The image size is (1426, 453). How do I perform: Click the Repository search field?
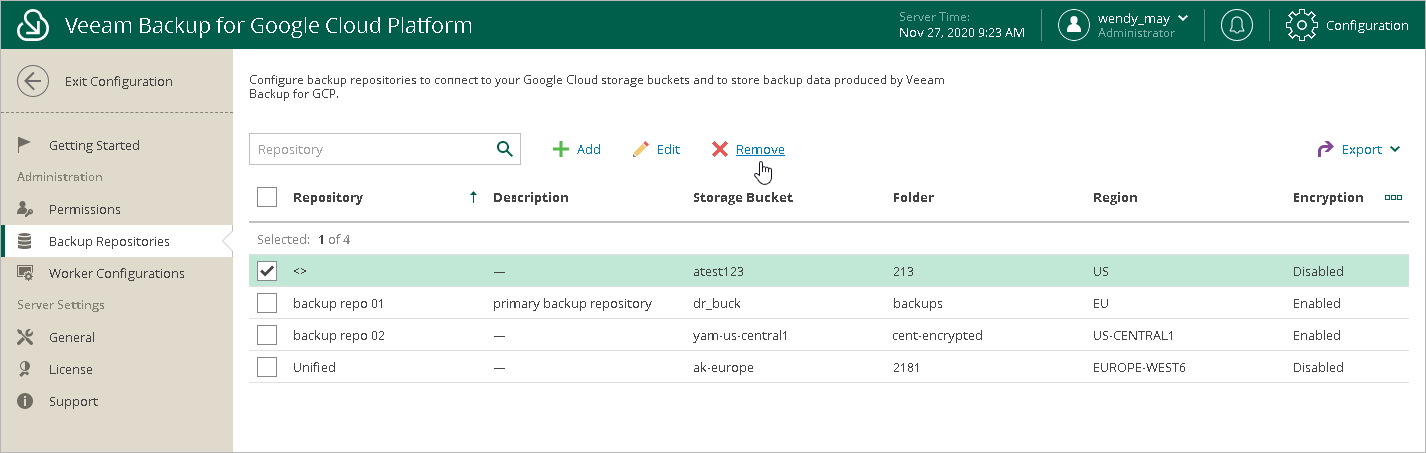370,149
